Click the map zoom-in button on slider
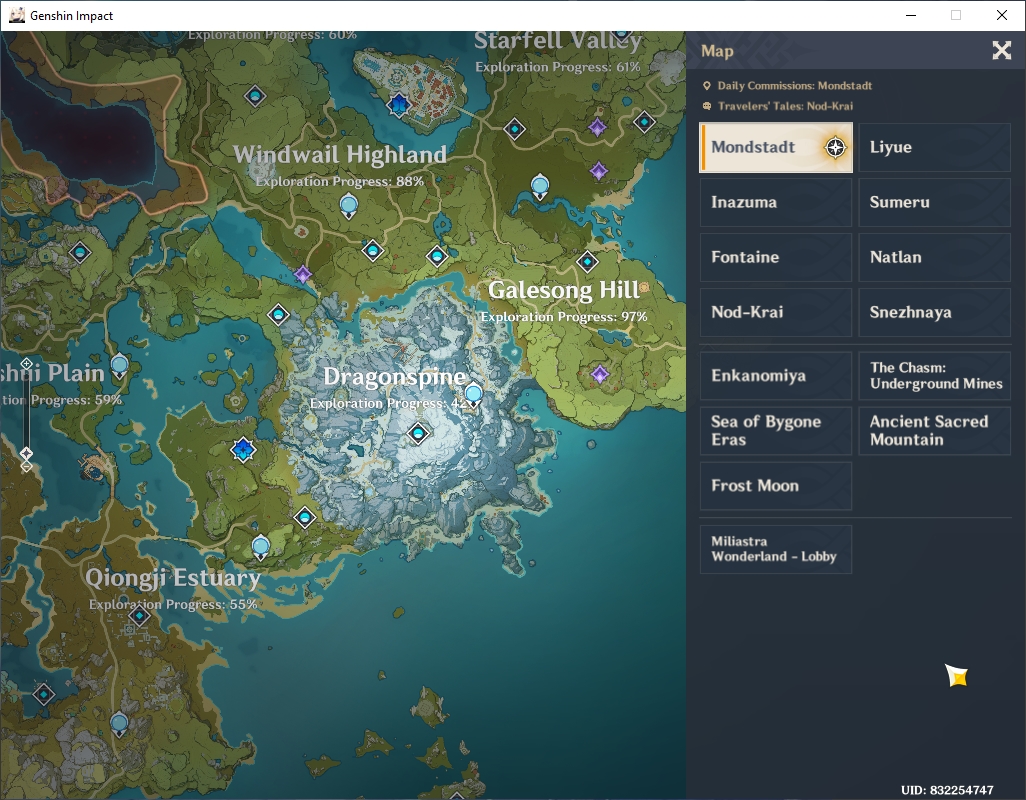Image resolution: width=1026 pixels, height=800 pixels. pyautogui.click(x=26, y=363)
